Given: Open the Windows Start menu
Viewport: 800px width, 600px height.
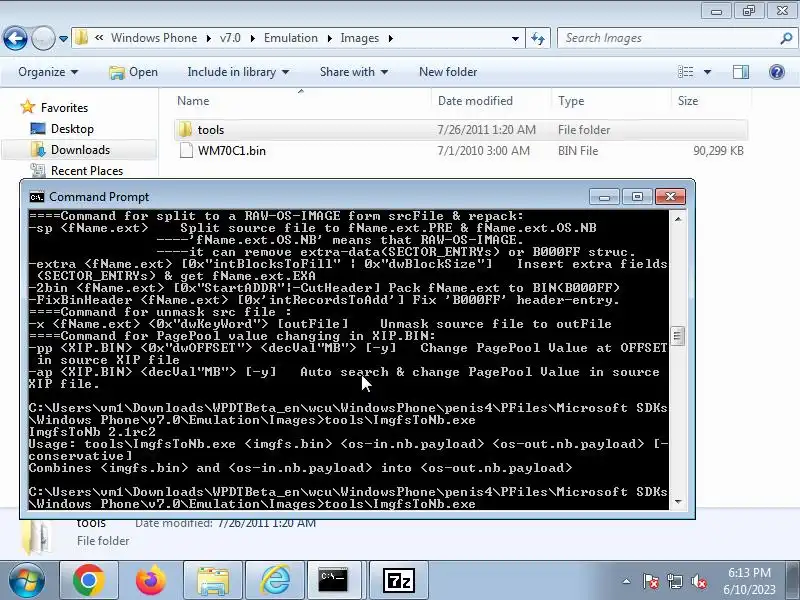Looking at the screenshot, I should [27, 581].
